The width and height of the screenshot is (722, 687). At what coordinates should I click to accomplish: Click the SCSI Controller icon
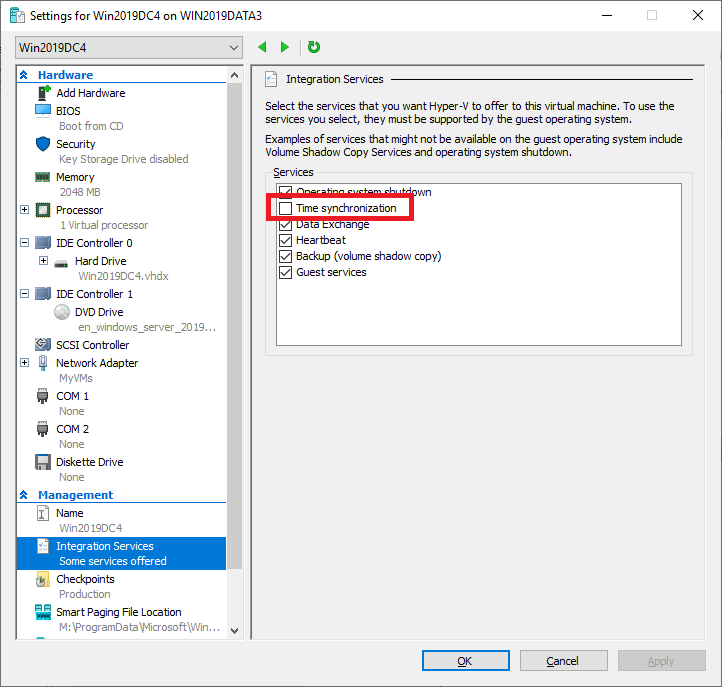point(43,344)
